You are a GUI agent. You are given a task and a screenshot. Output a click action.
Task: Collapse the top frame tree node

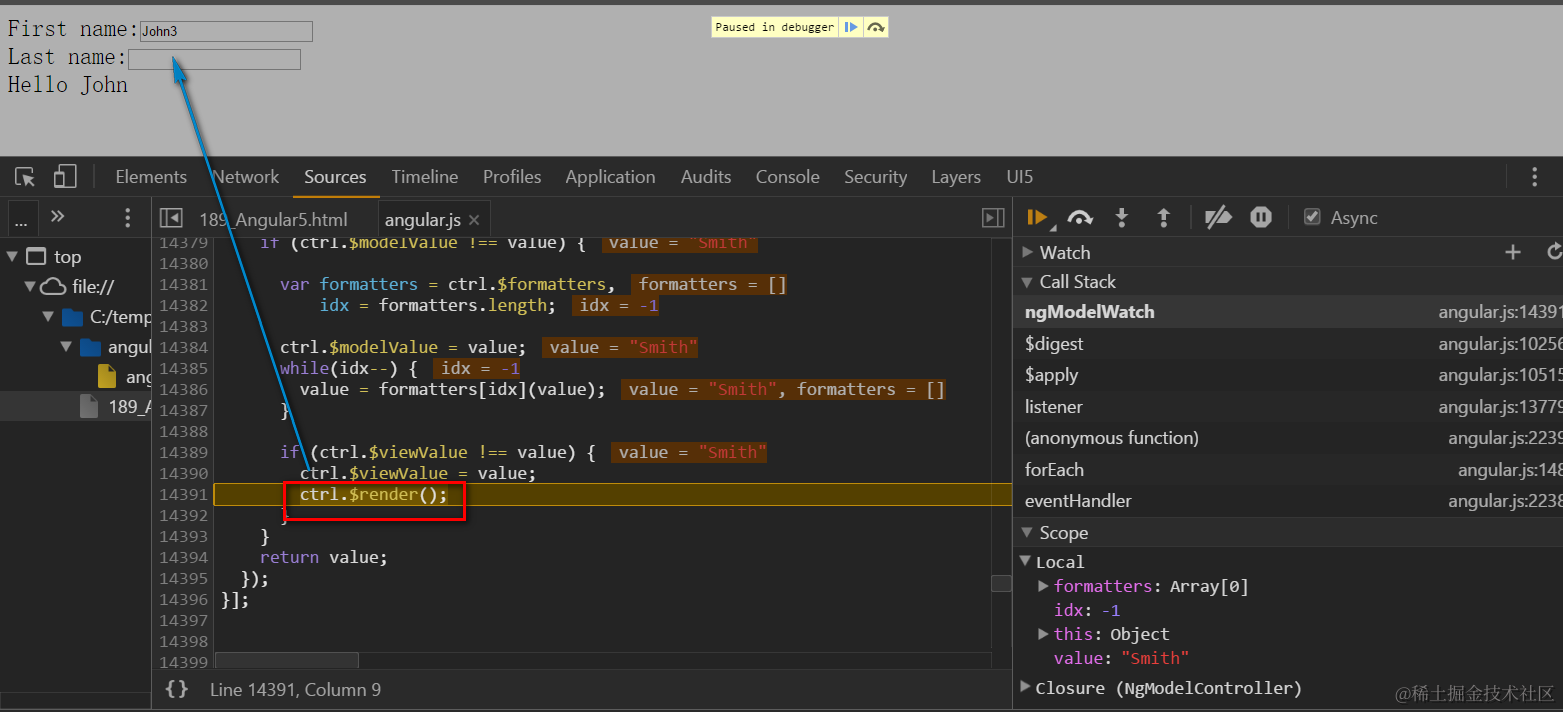(x=12, y=257)
